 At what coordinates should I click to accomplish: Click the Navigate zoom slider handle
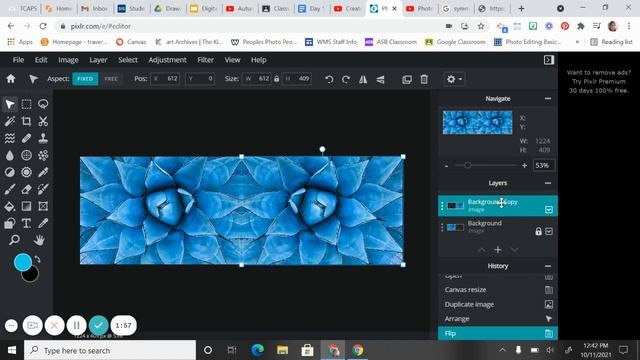(468, 165)
